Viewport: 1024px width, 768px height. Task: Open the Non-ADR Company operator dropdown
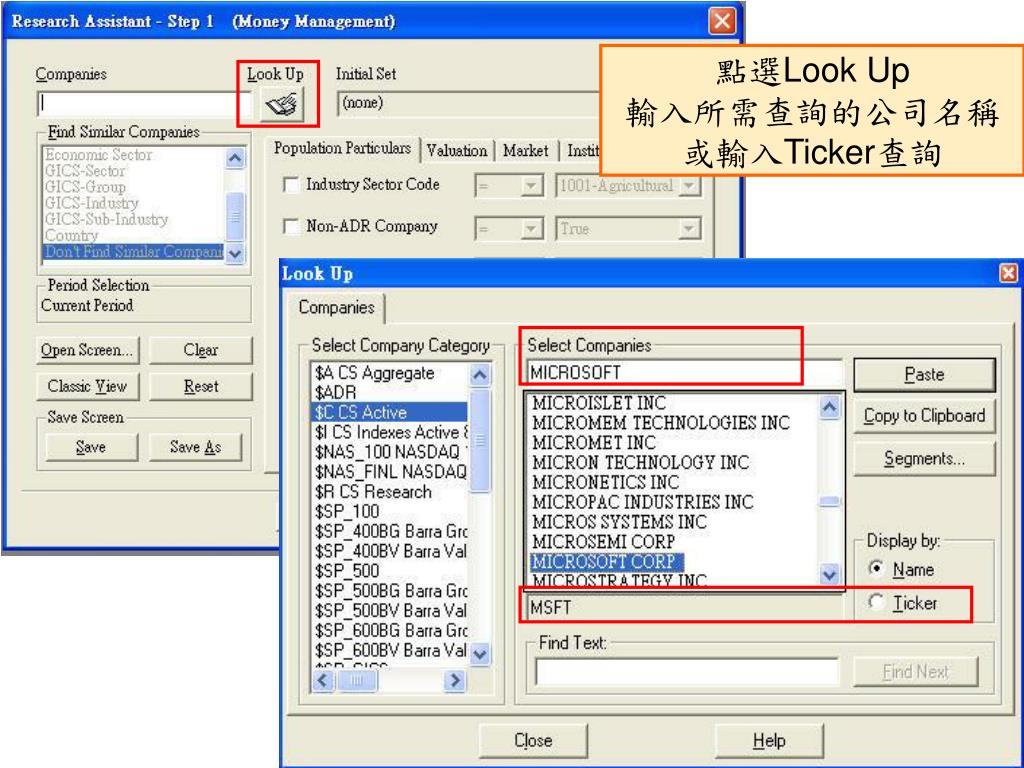[x=531, y=229]
